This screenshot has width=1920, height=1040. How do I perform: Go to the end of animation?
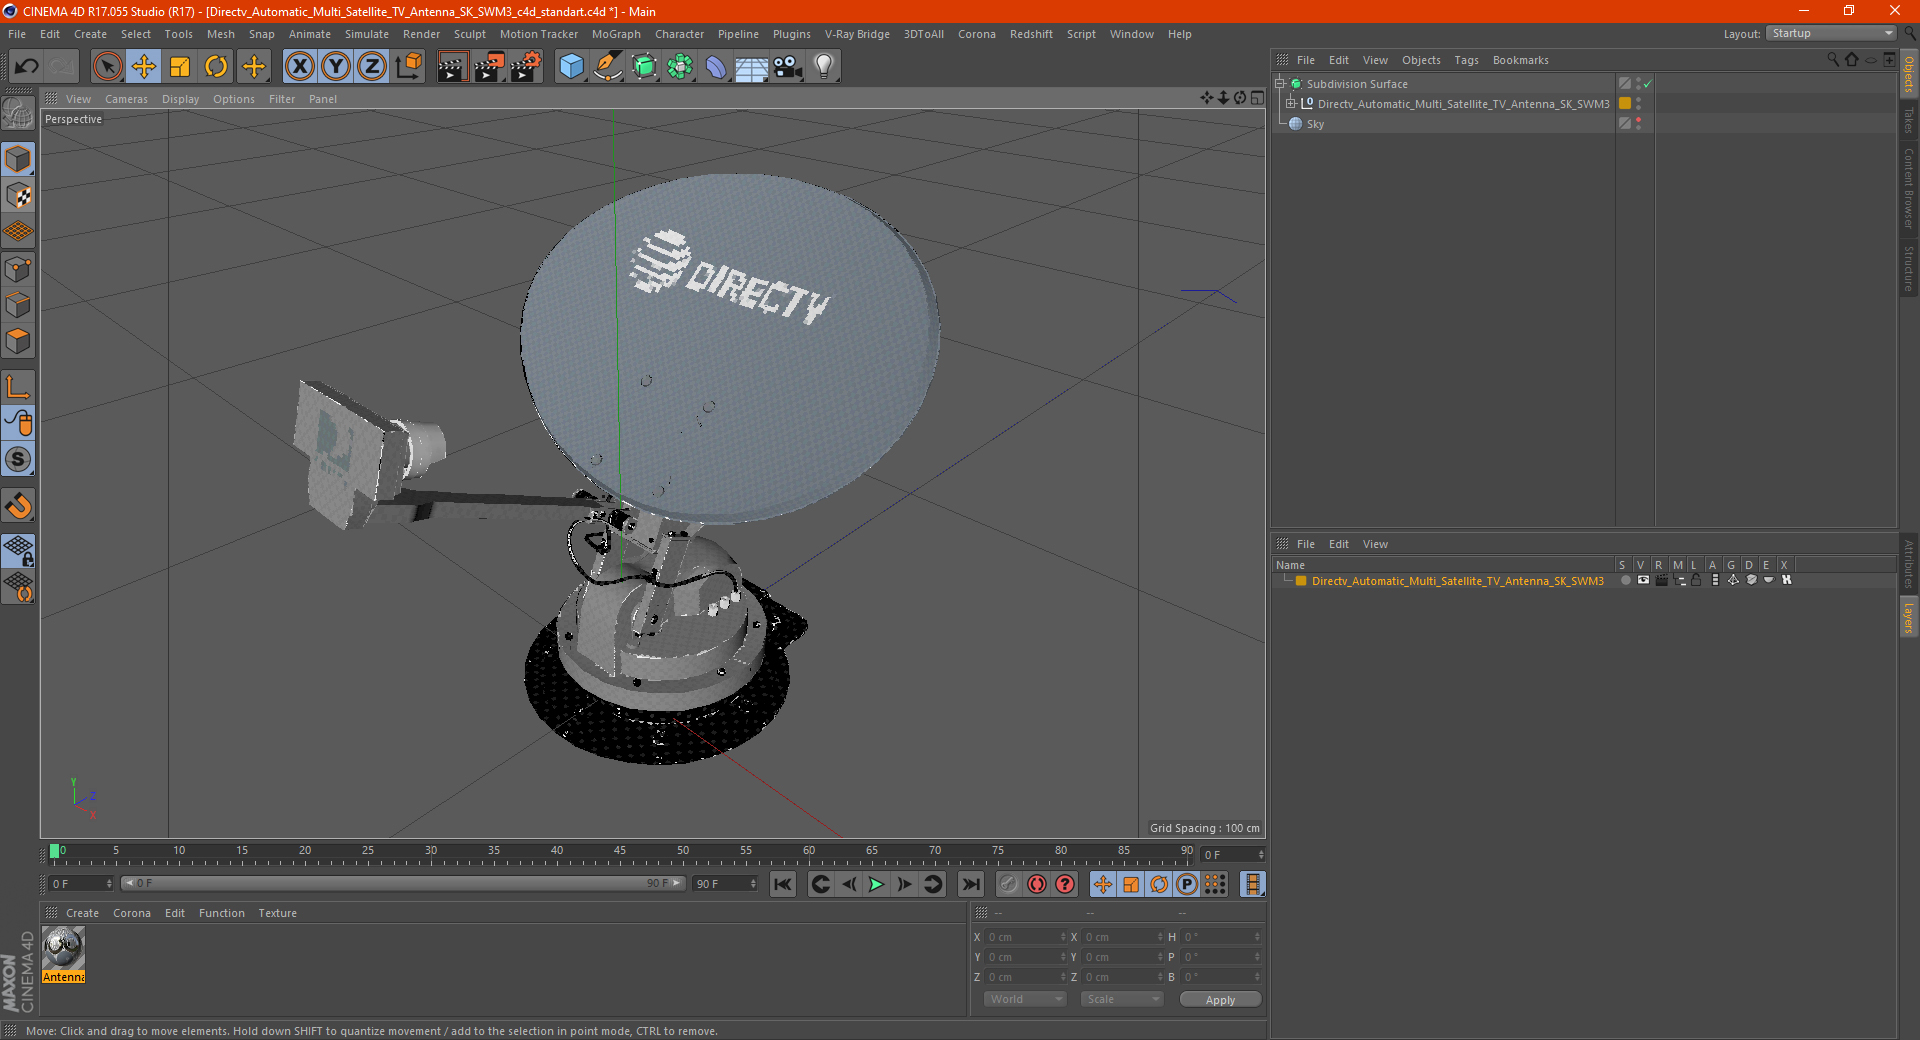coord(970,884)
